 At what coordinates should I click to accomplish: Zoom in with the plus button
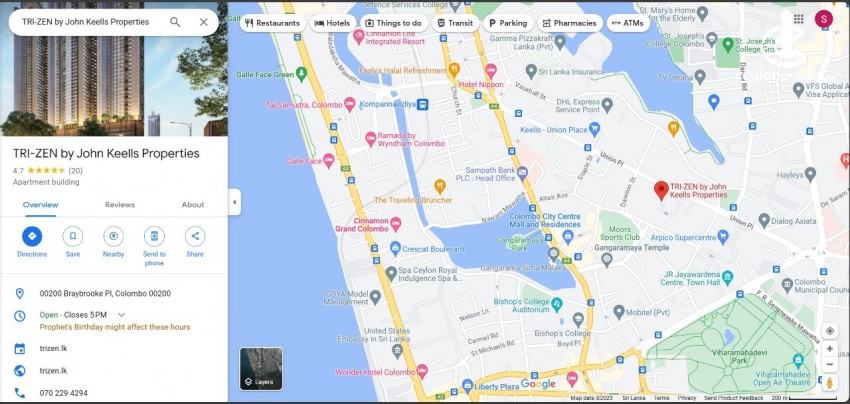829,349
